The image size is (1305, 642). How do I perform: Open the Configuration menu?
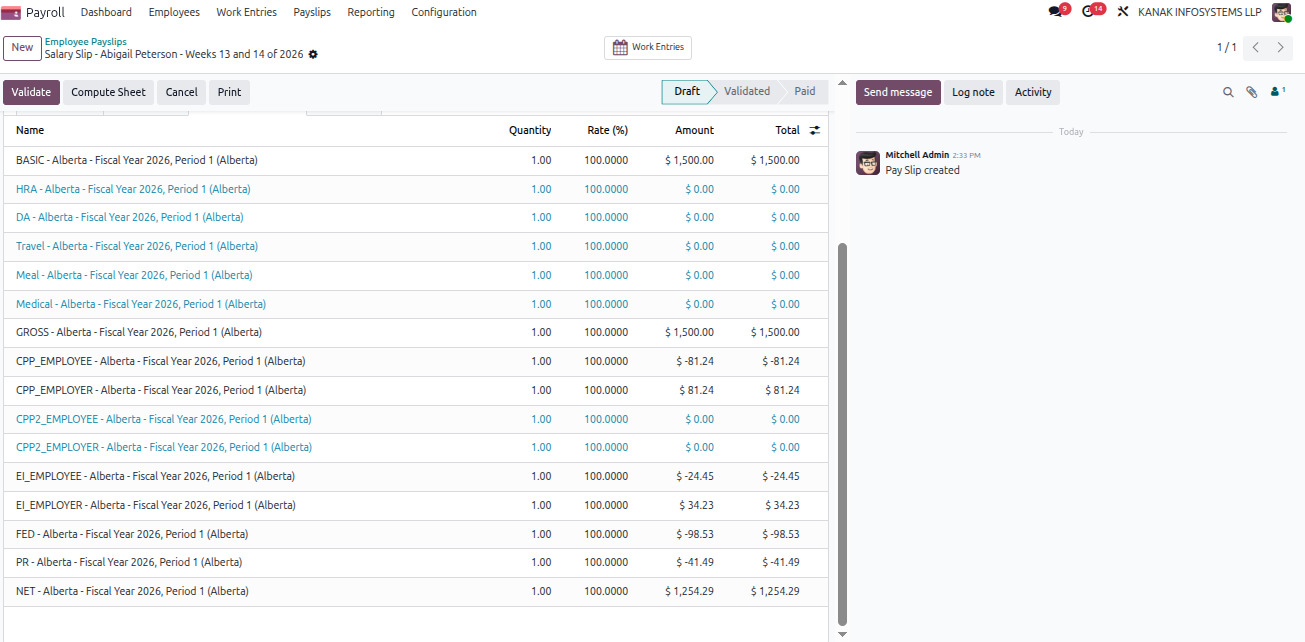coord(444,12)
